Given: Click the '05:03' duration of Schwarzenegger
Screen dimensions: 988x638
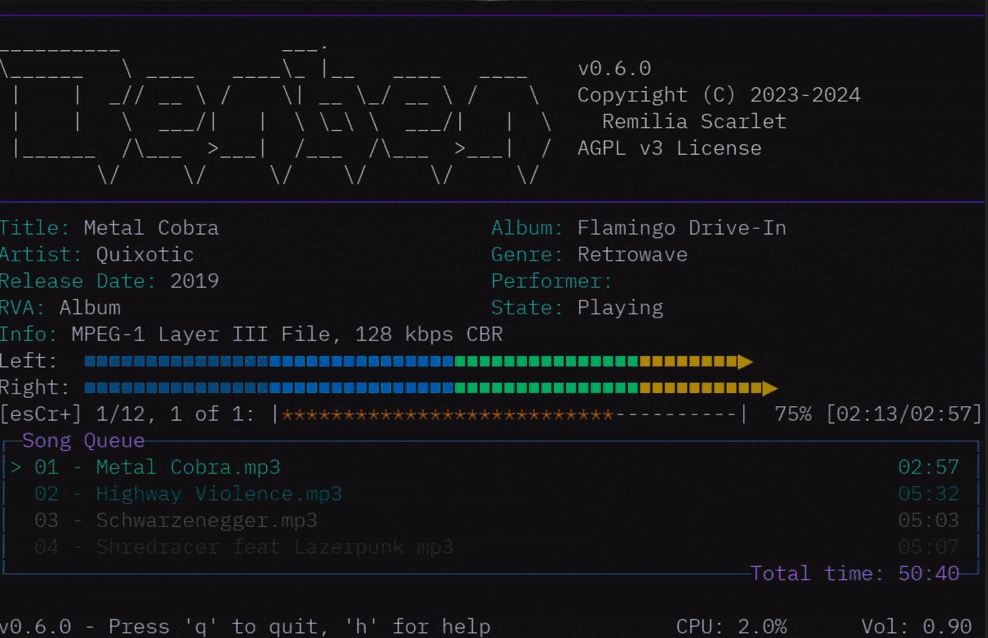Looking at the screenshot, I should tap(928, 520).
